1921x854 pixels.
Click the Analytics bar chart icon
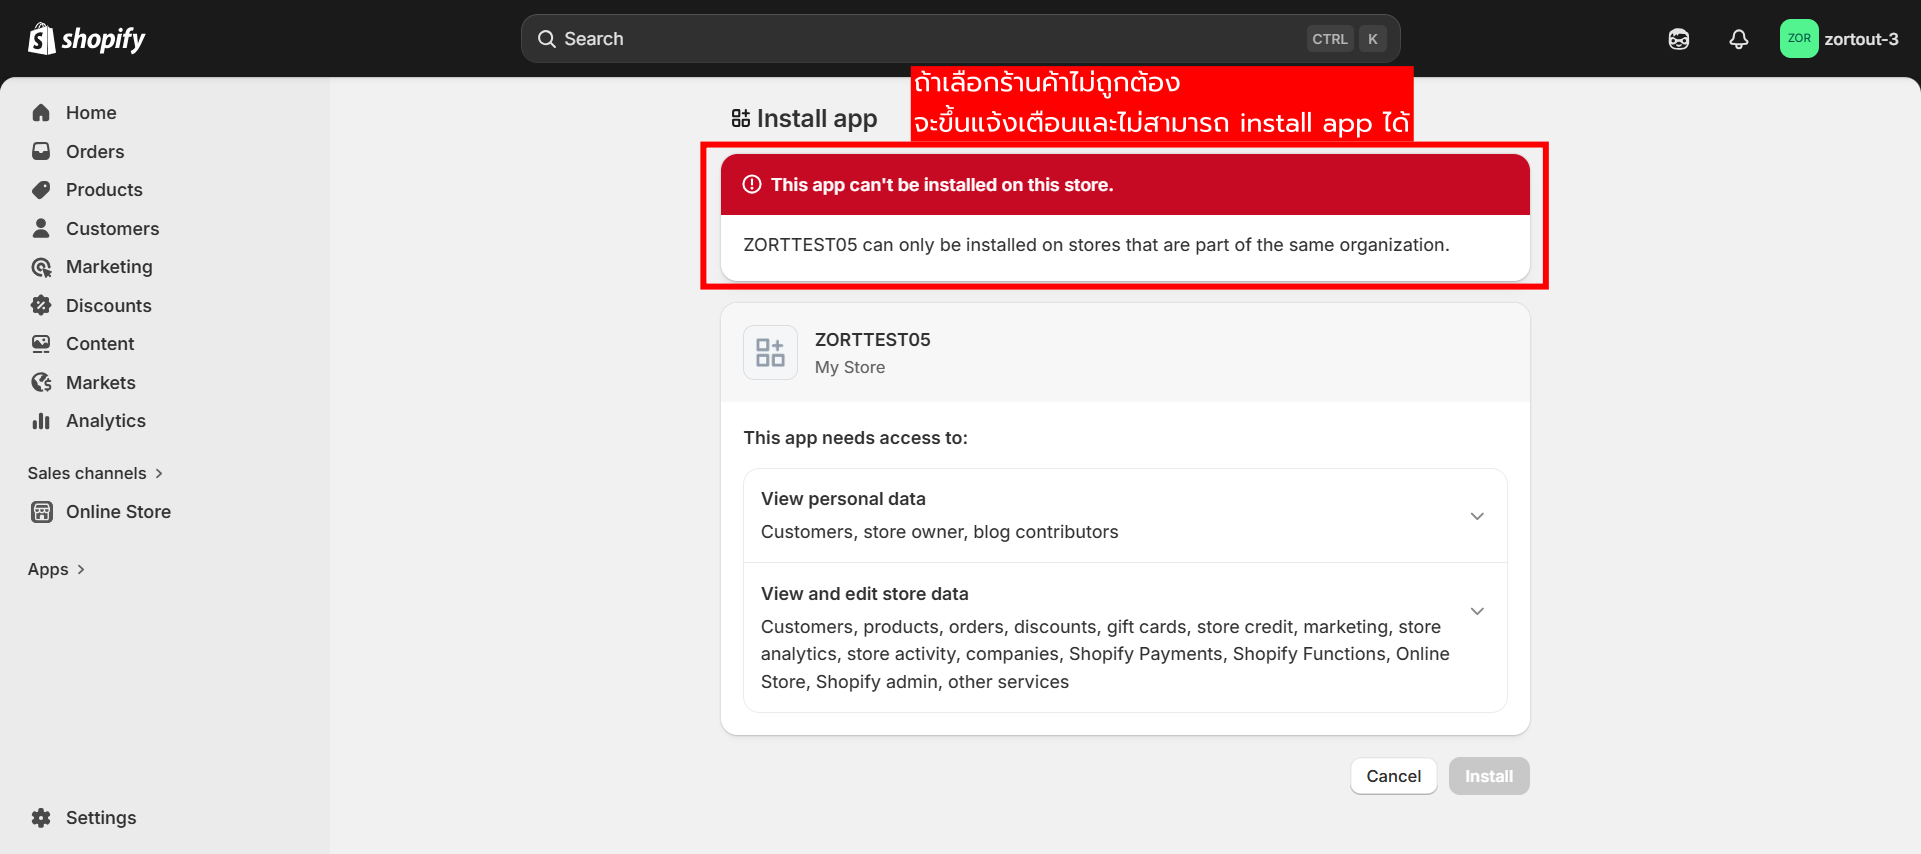(41, 421)
